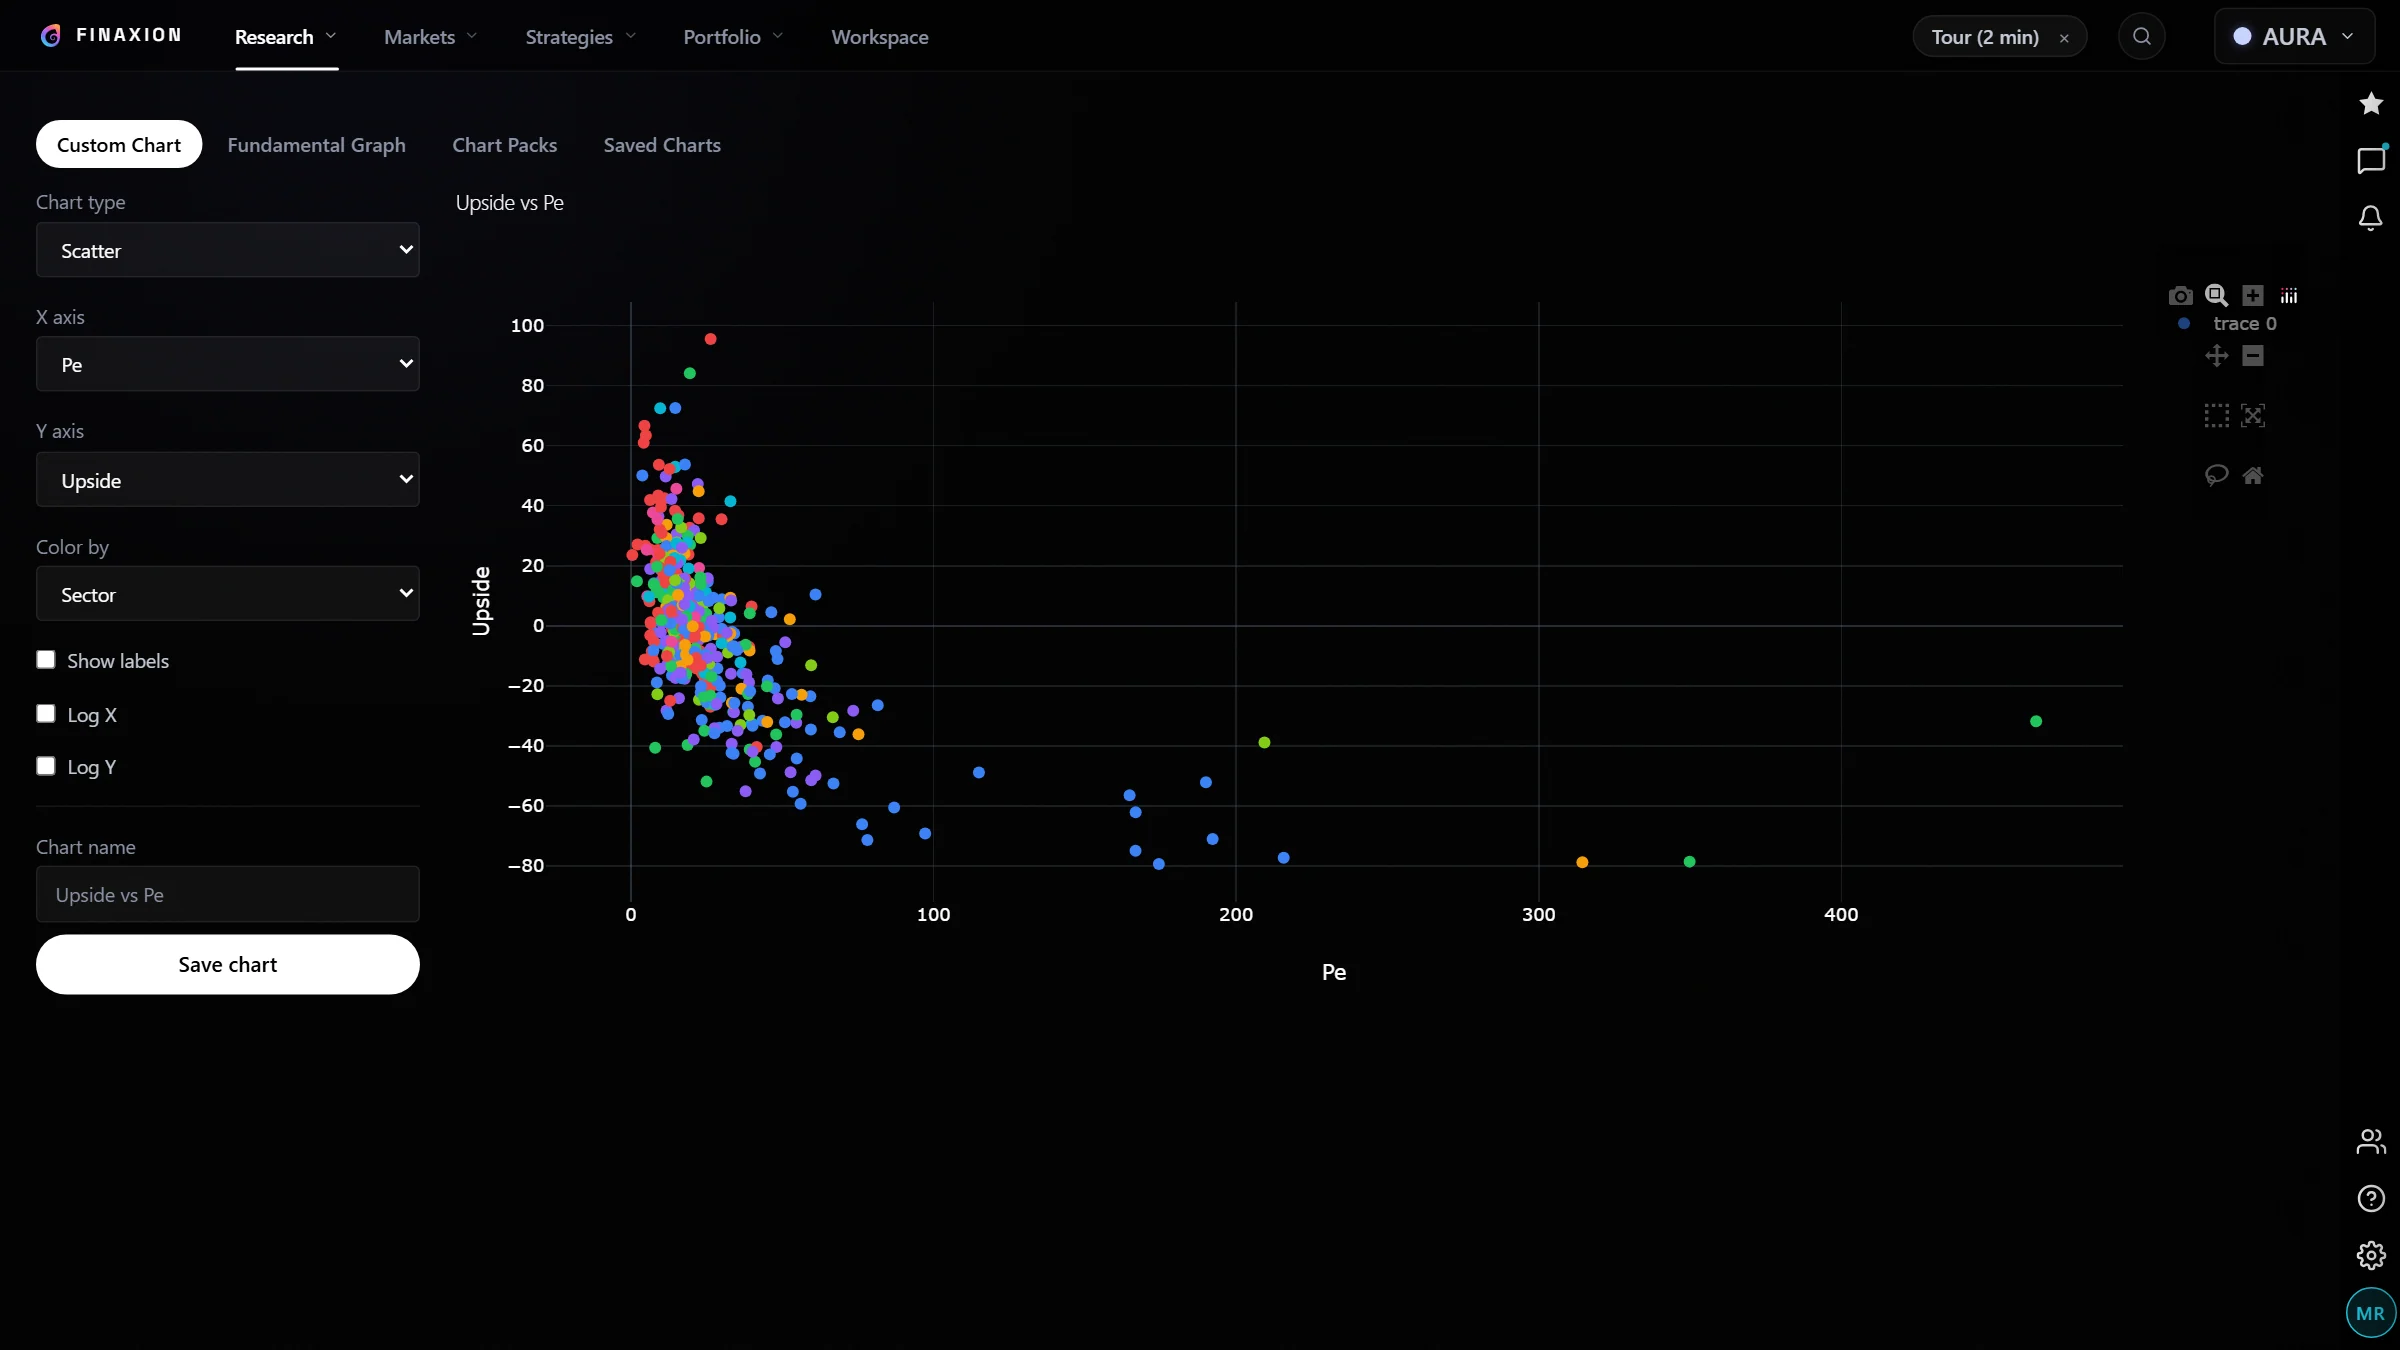Open the Strategies menu
The image size is (2400, 1350).
point(581,37)
